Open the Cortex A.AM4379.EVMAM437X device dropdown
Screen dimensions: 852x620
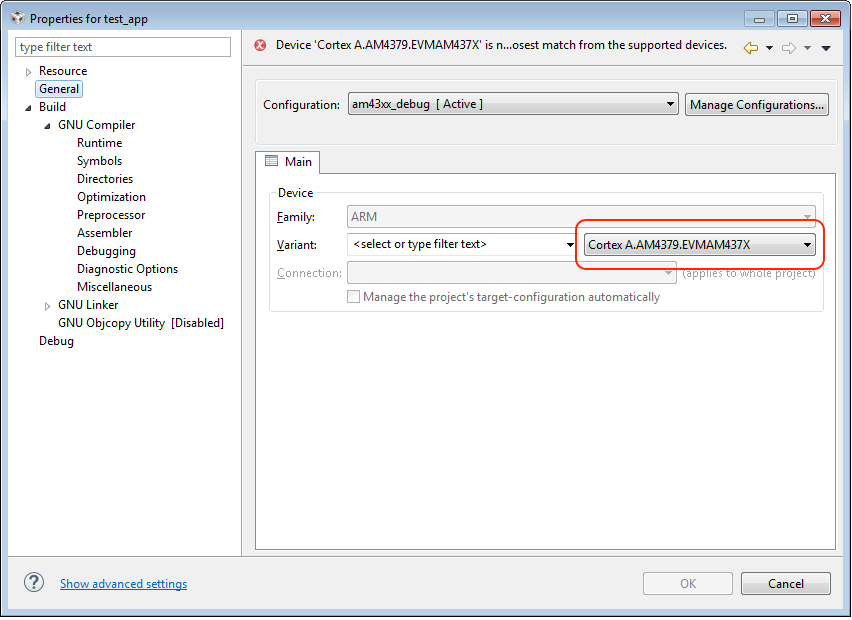[699, 245]
